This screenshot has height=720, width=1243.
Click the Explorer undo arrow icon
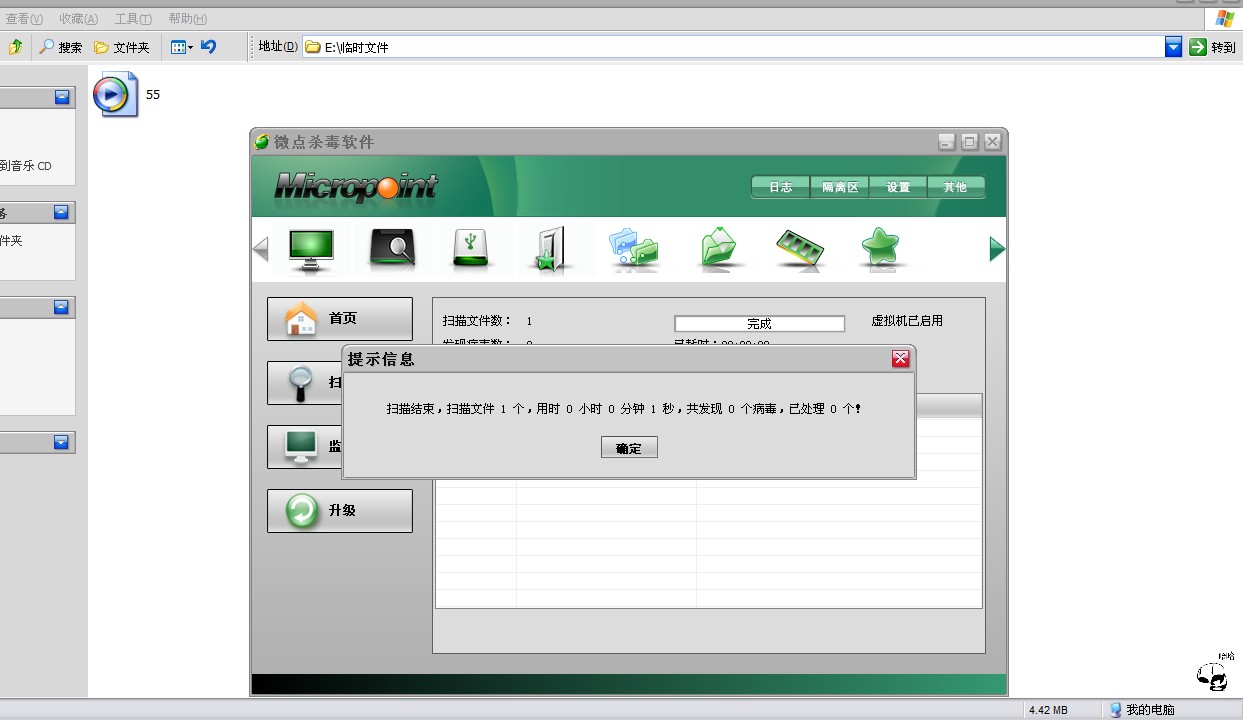pyautogui.click(x=208, y=46)
